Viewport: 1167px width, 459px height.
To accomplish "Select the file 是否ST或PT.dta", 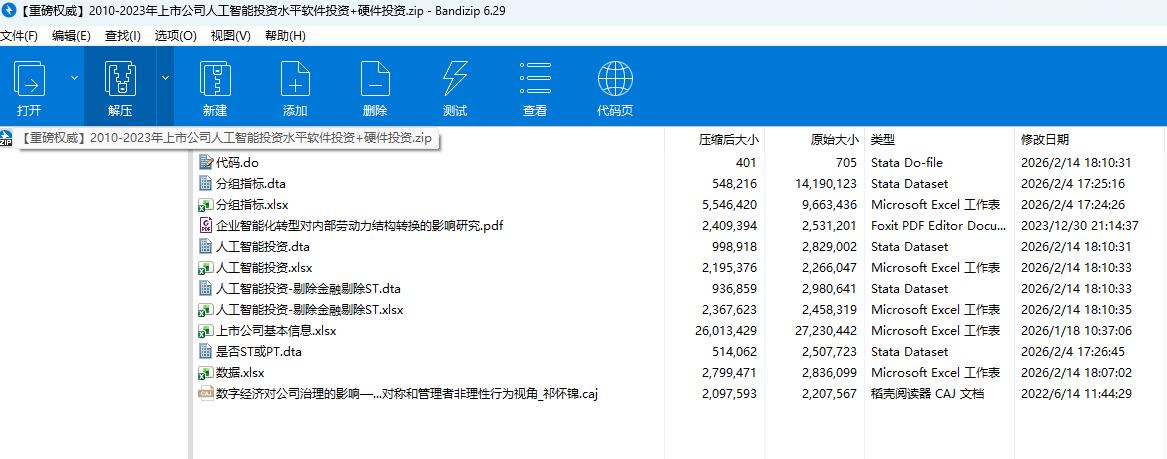I will pos(258,352).
